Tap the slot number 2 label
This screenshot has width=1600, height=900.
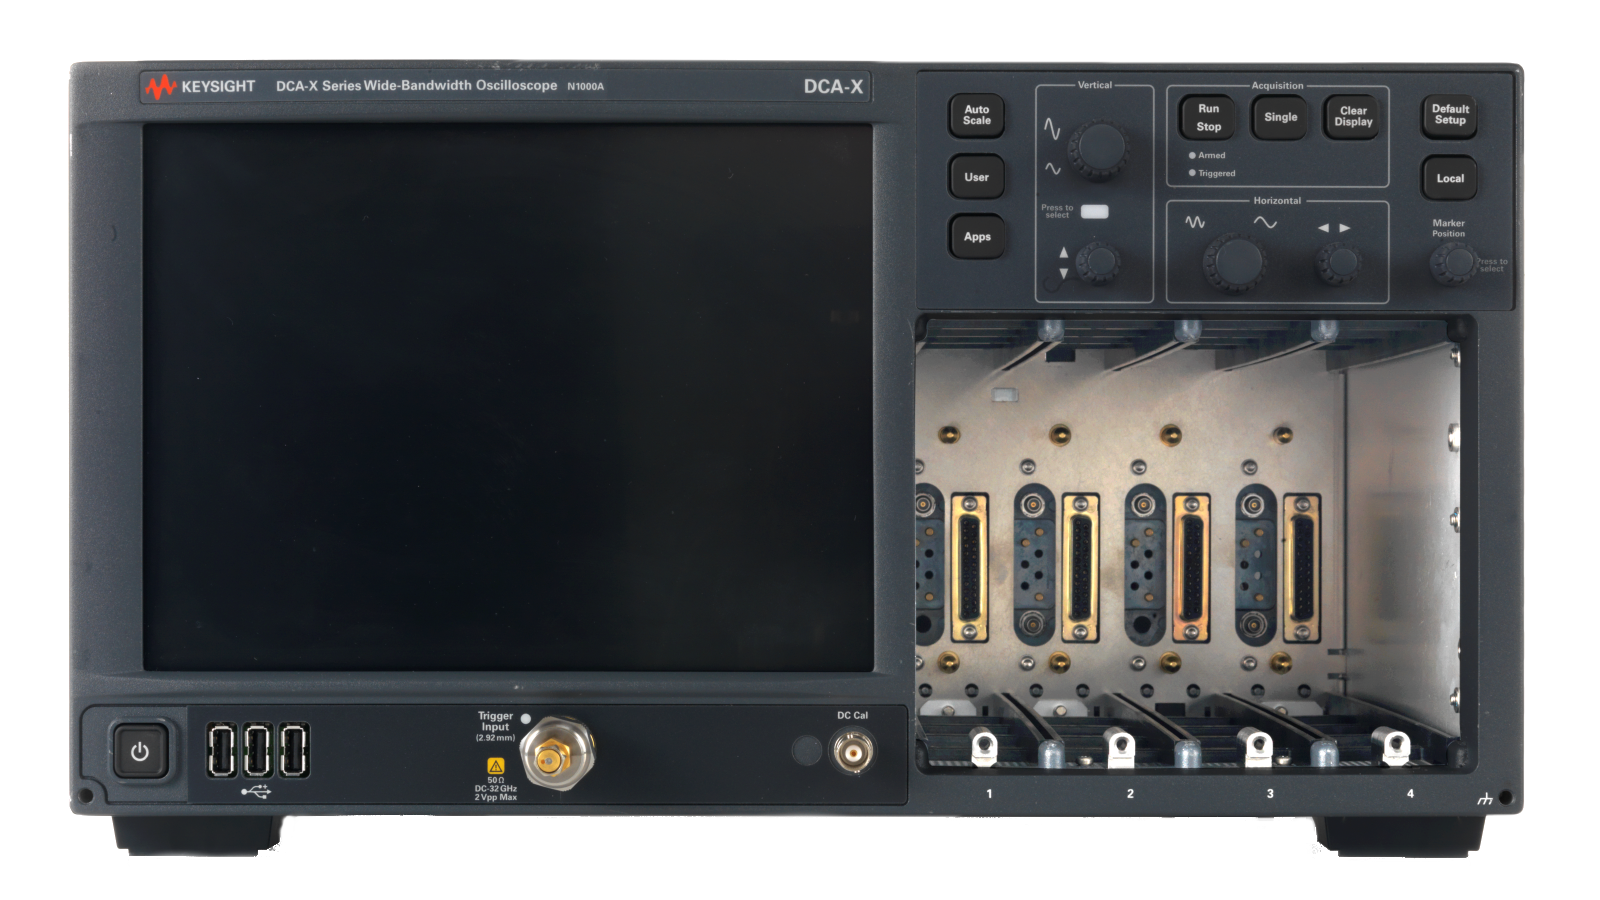point(1130,794)
